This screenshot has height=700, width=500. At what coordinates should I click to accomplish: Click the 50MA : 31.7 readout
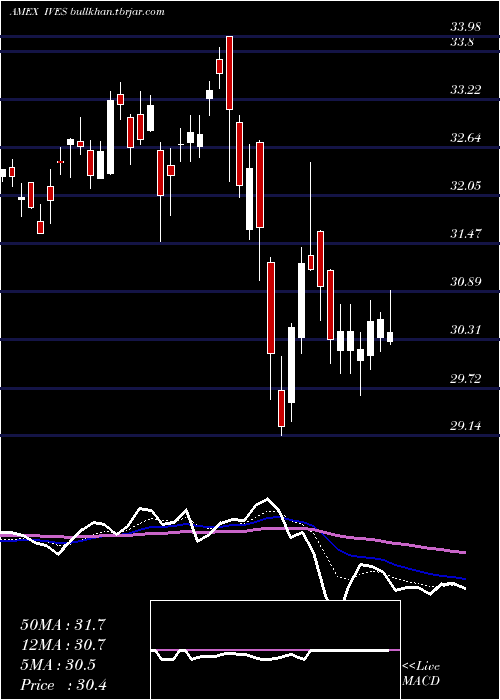(63, 625)
